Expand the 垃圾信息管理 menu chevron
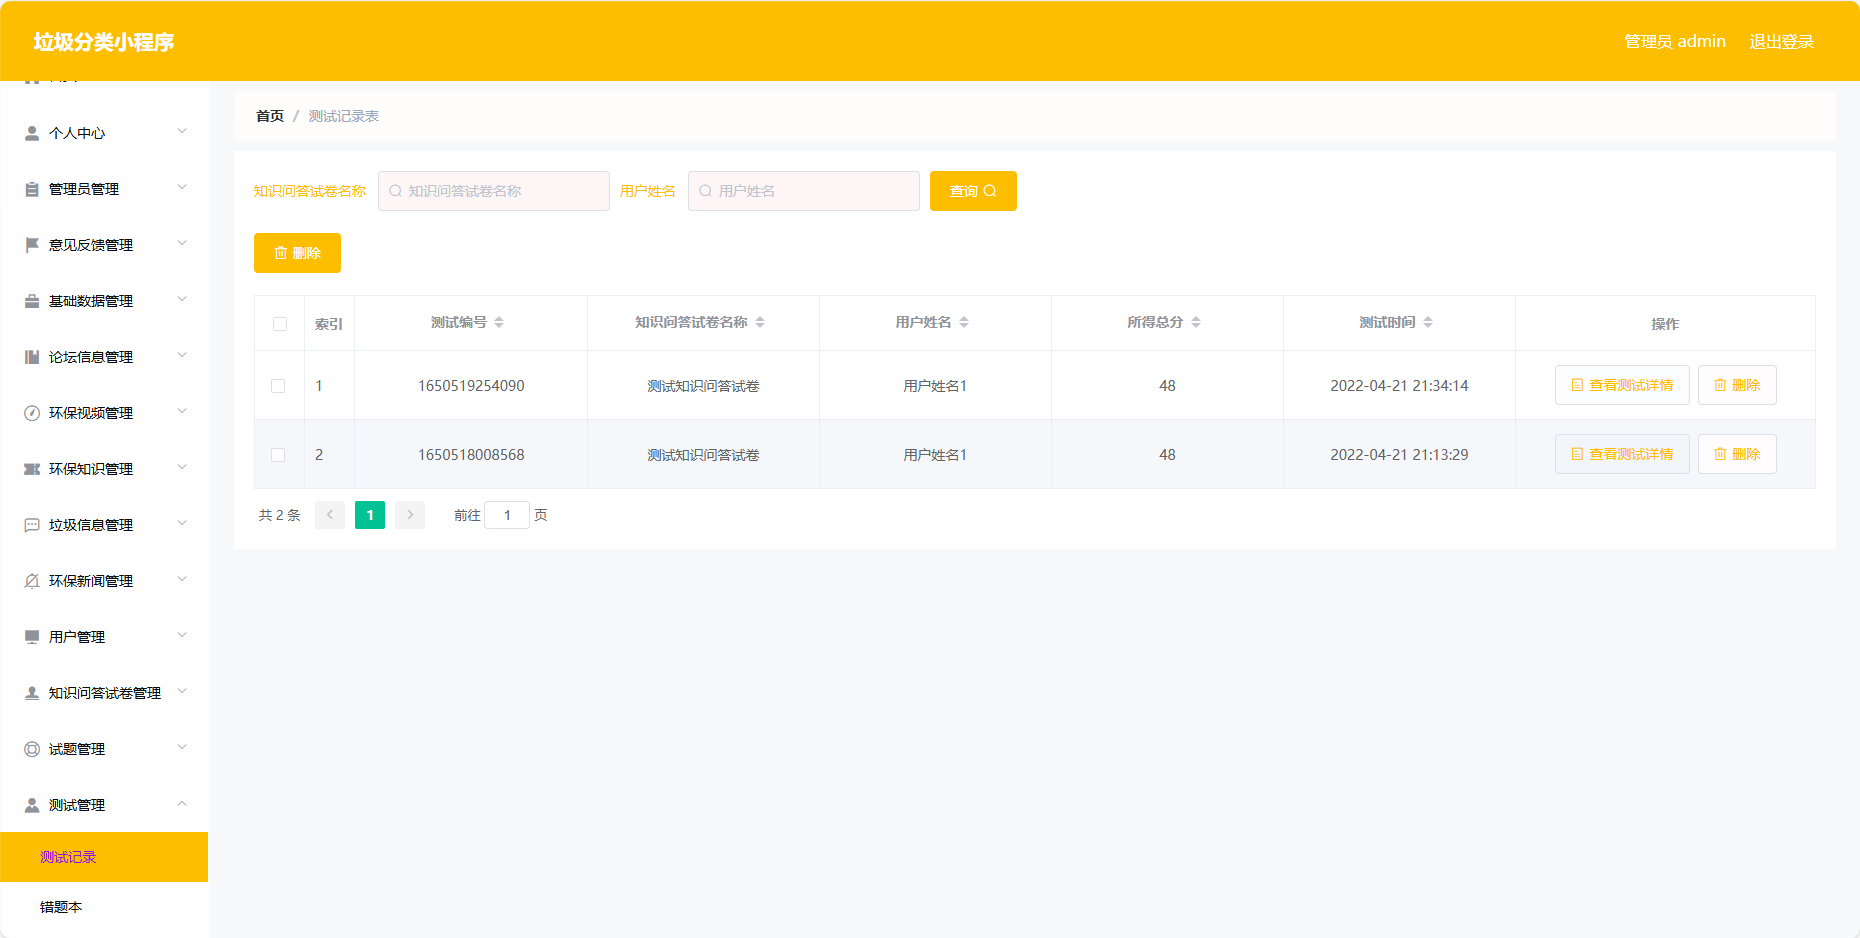Screen dimensions: 1860x938 (x=182, y=523)
